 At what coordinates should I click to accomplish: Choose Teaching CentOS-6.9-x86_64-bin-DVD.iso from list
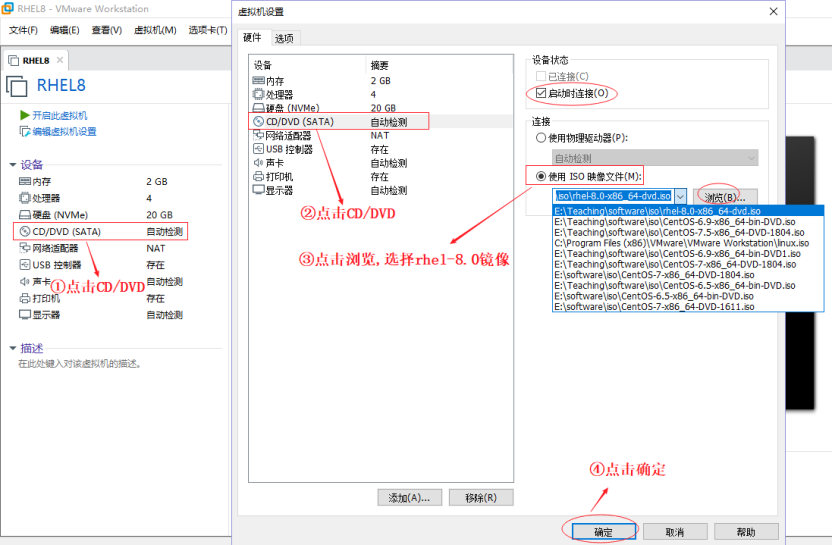688,222
